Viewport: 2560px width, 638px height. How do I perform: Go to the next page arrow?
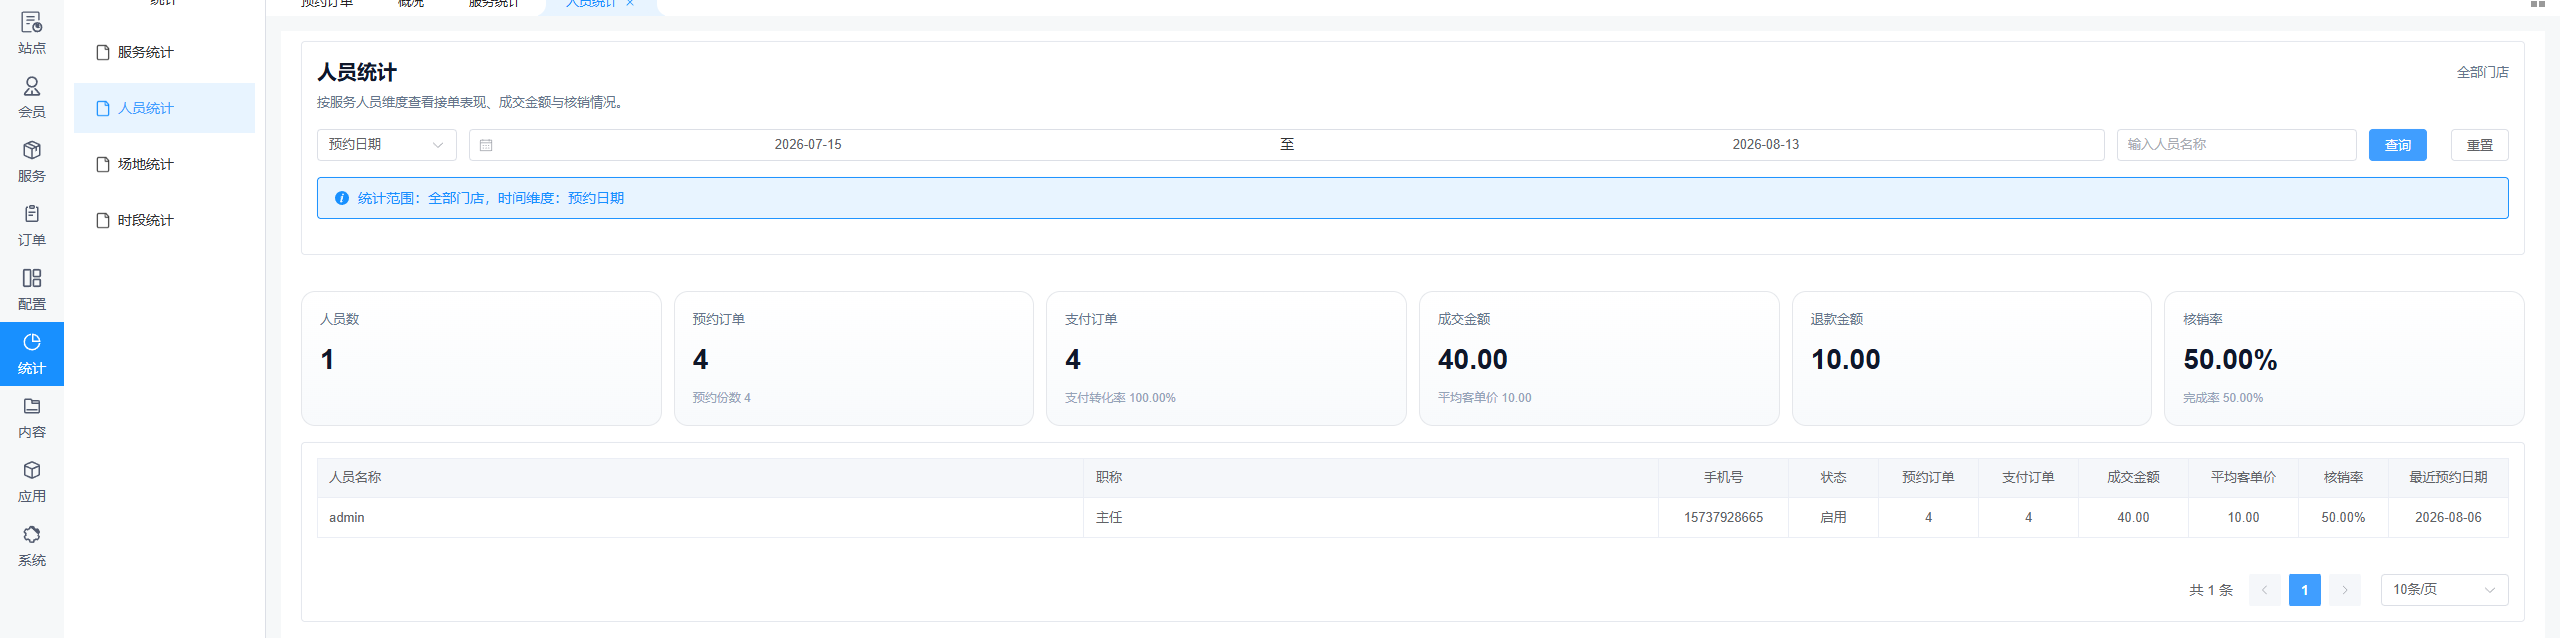2344,590
